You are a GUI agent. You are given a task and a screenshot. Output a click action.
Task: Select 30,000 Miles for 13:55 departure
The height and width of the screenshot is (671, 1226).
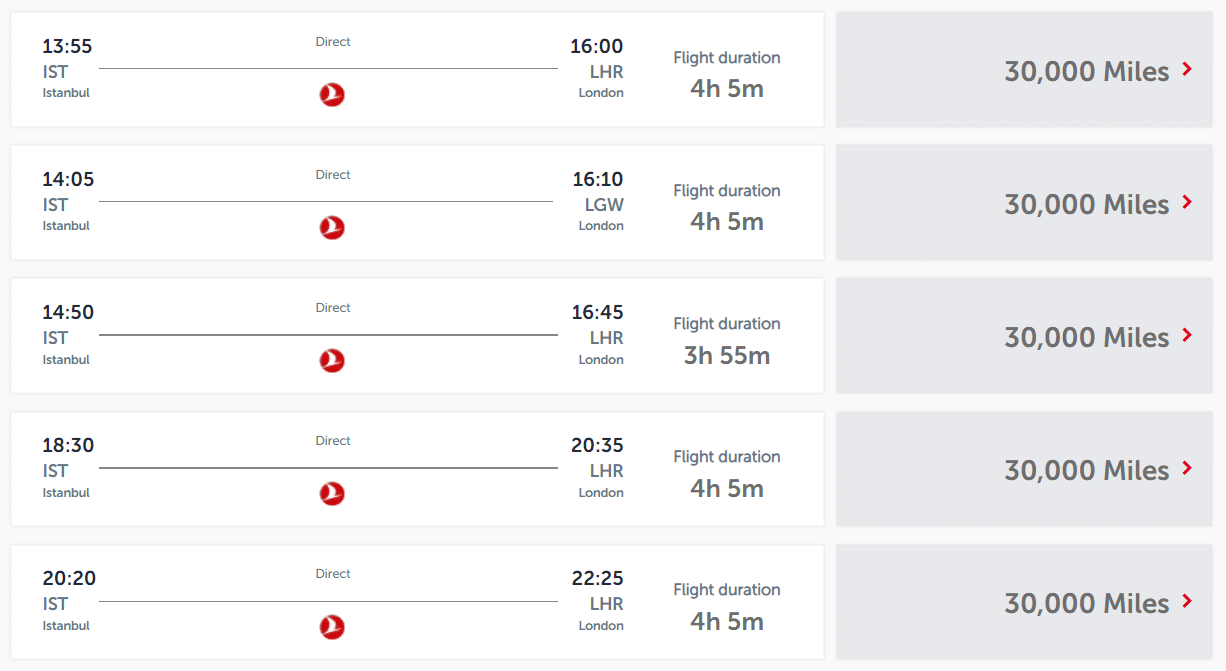(x=1086, y=71)
